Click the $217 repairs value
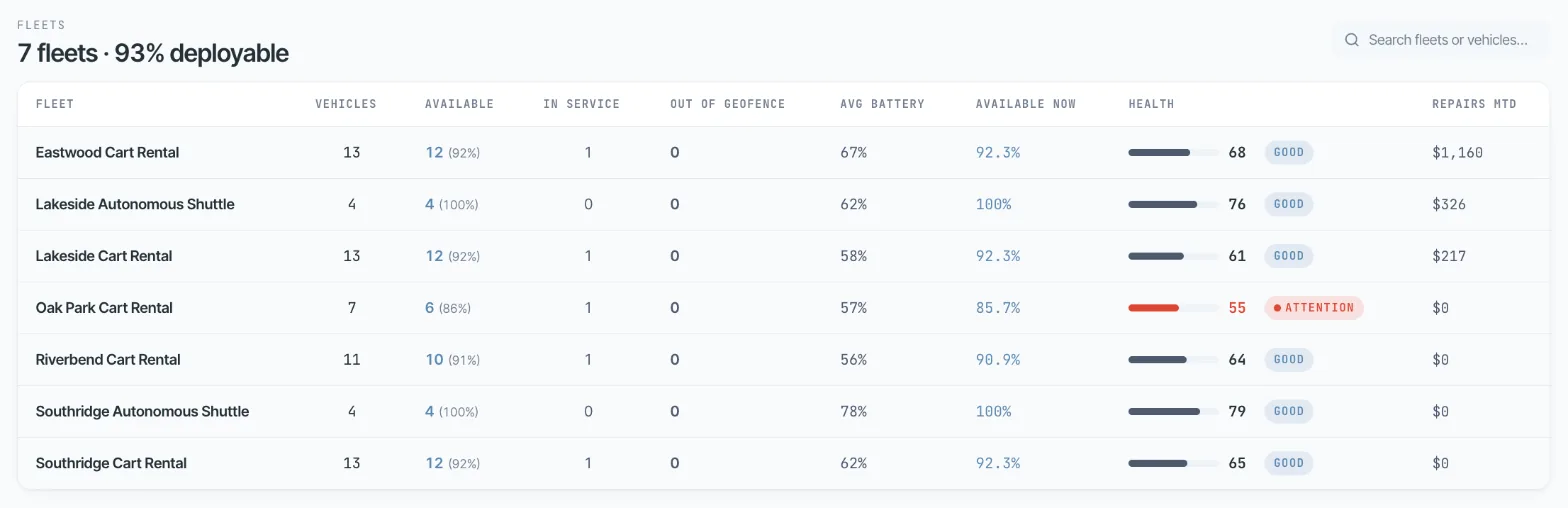The image size is (1568, 508). (x=1449, y=256)
